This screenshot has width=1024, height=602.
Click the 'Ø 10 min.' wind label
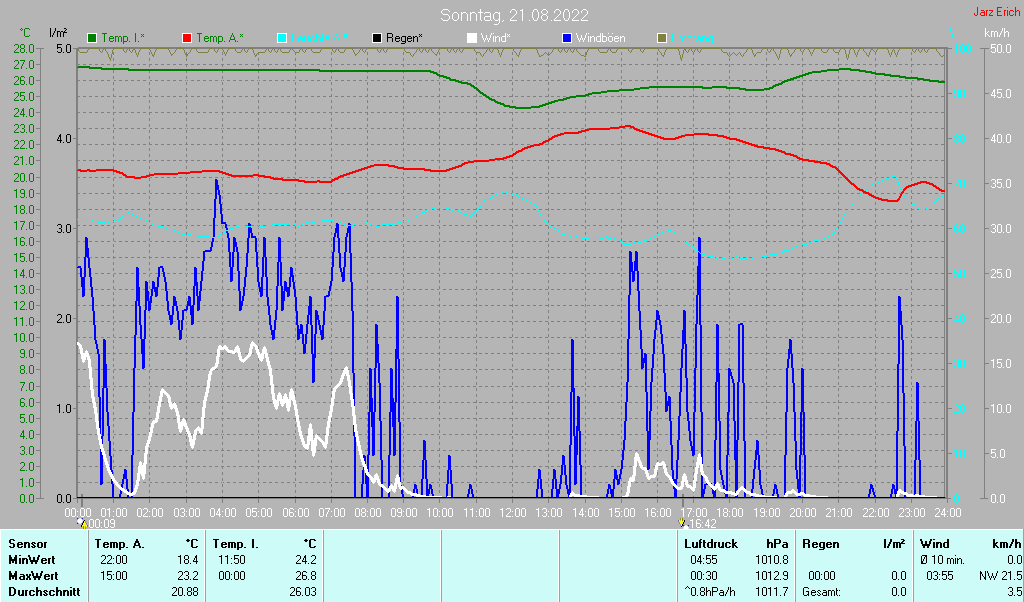942,560
